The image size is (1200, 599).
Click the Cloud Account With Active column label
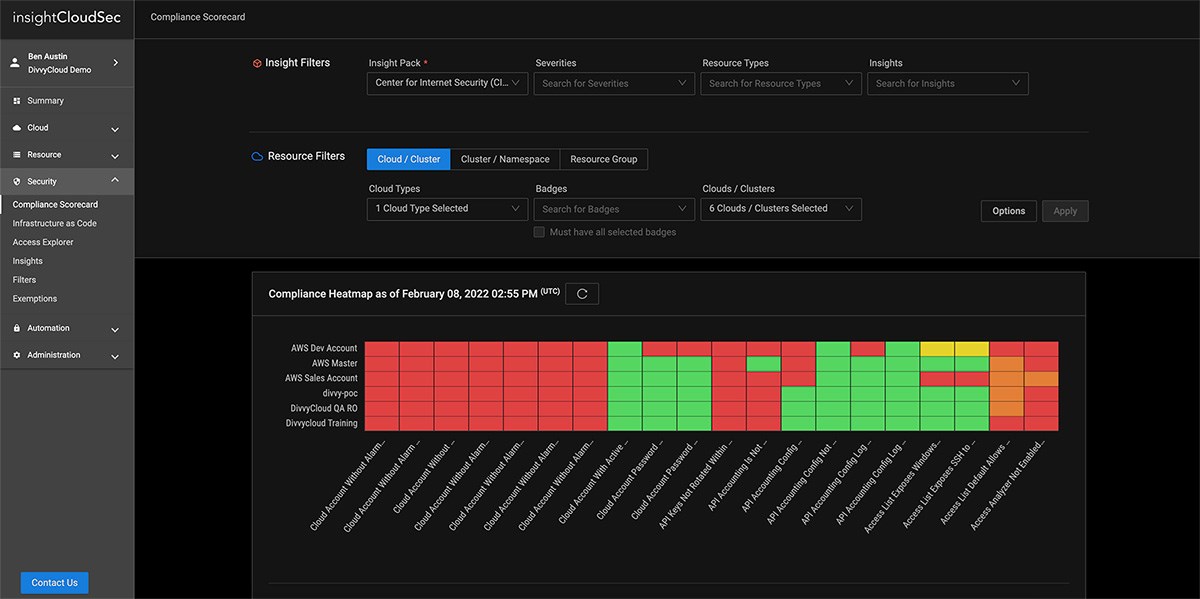pos(592,481)
